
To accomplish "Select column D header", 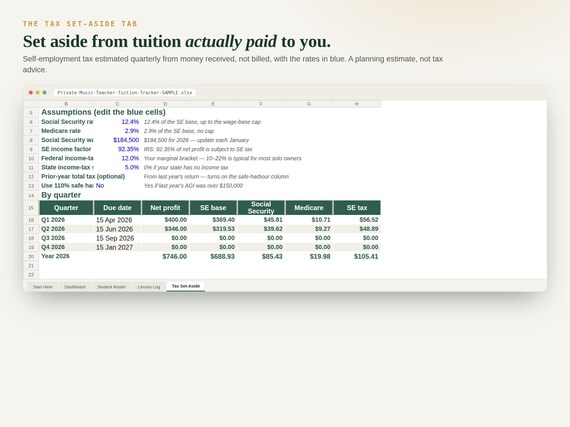I will coord(165,104).
